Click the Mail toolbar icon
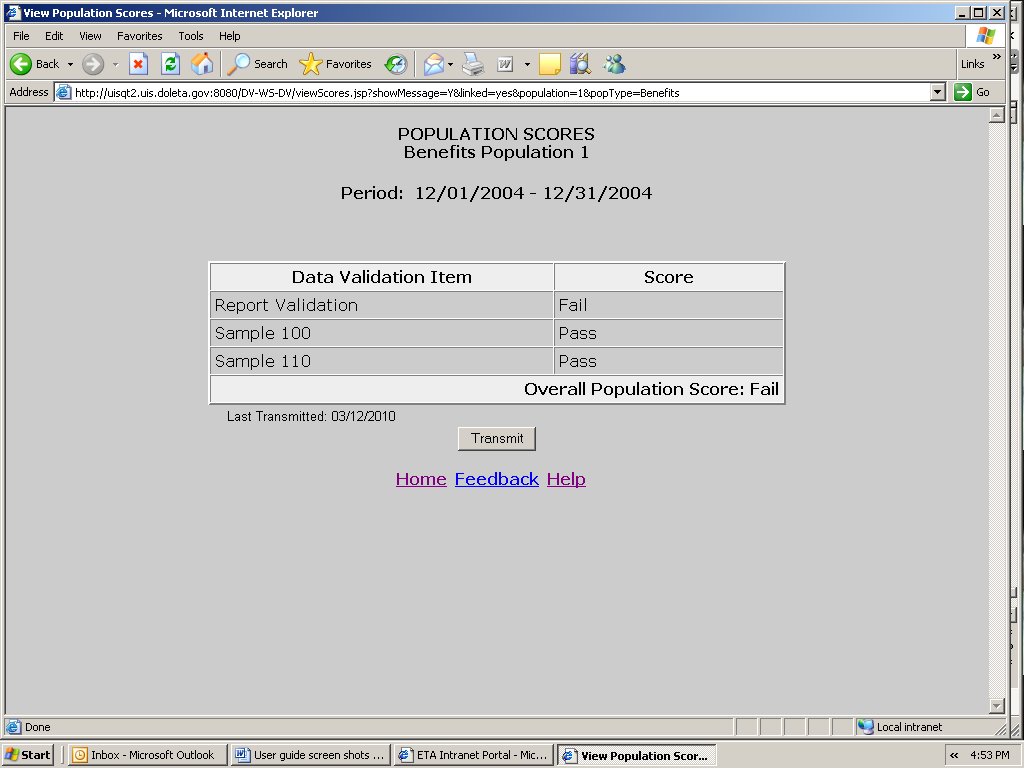 [x=434, y=64]
